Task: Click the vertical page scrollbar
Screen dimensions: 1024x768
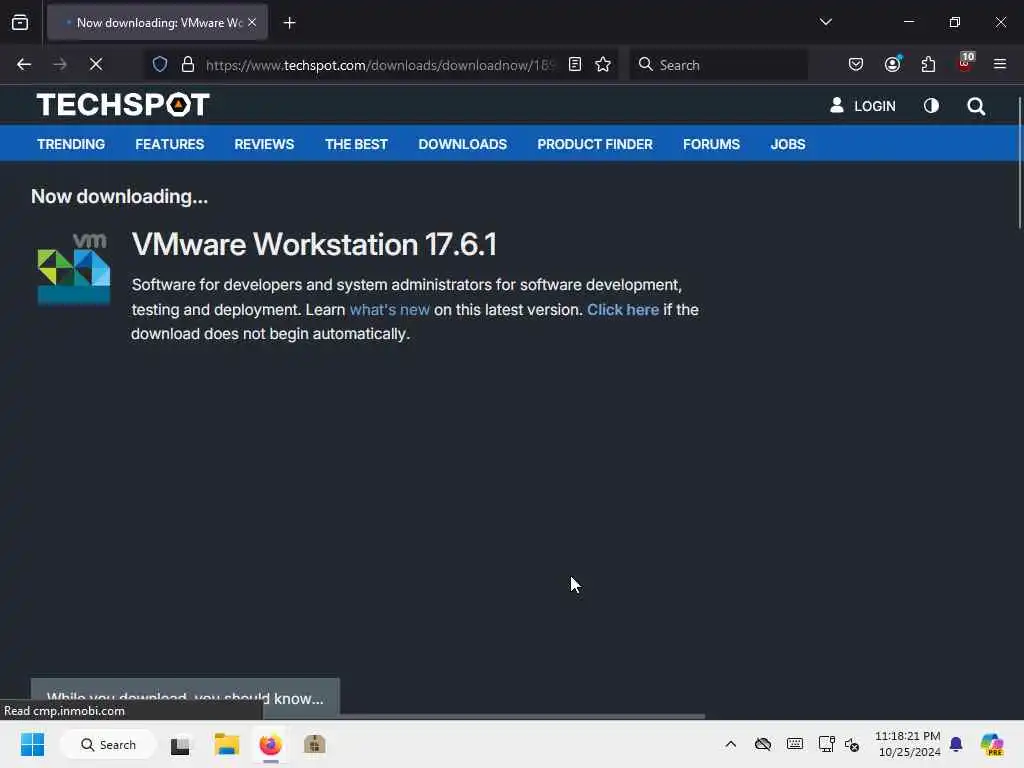Action: [1019, 163]
